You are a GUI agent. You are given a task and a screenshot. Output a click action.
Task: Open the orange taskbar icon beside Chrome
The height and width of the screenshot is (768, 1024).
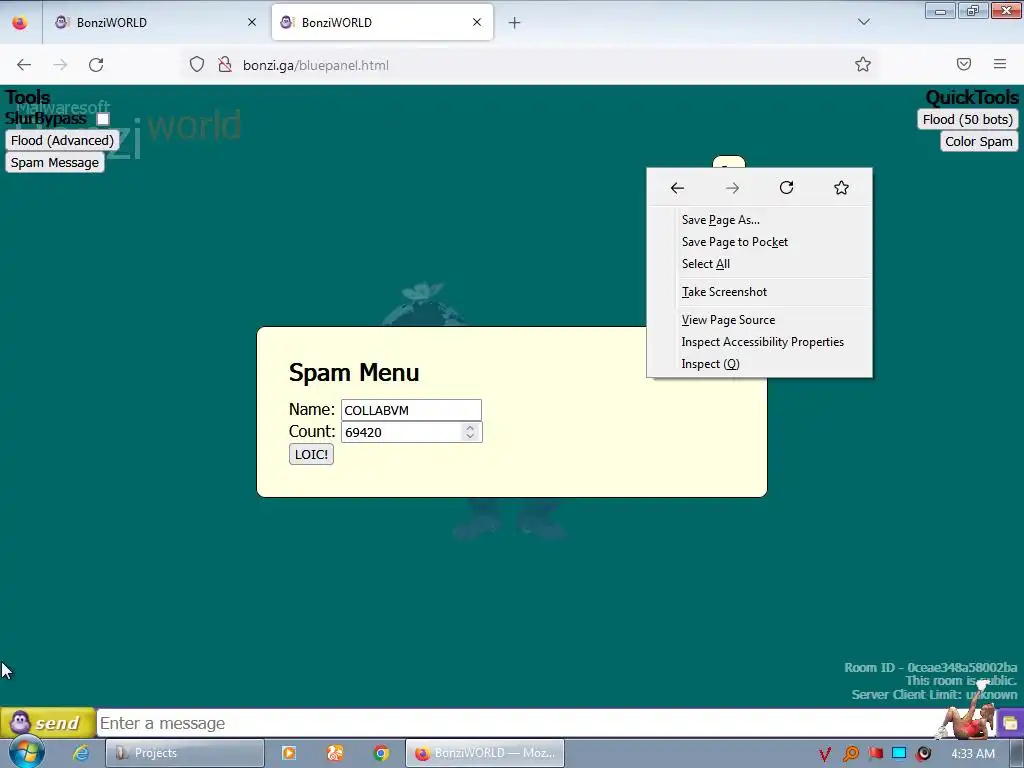[x=335, y=753]
